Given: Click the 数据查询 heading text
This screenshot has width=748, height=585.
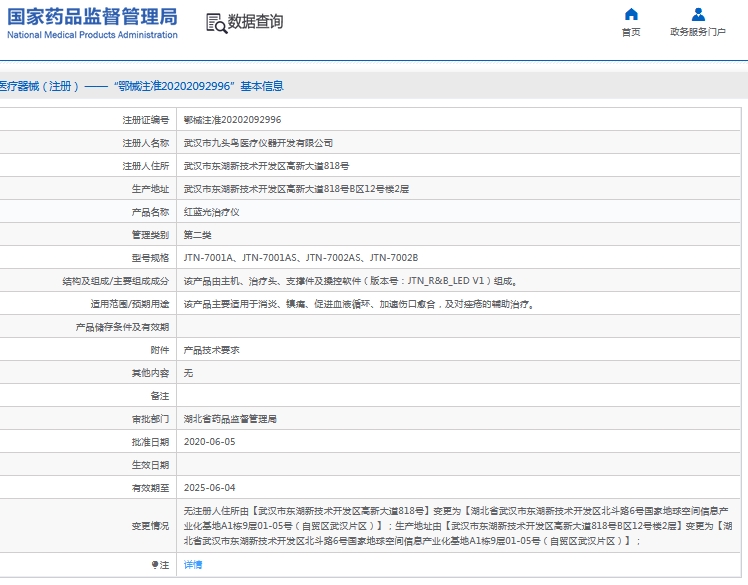Looking at the screenshot, I should [255, 21].
